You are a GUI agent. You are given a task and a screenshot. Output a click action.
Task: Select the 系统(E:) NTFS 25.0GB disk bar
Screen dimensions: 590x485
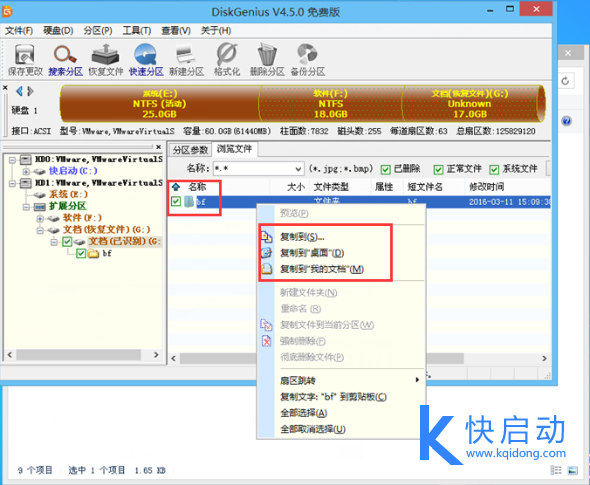pos(160,103)
